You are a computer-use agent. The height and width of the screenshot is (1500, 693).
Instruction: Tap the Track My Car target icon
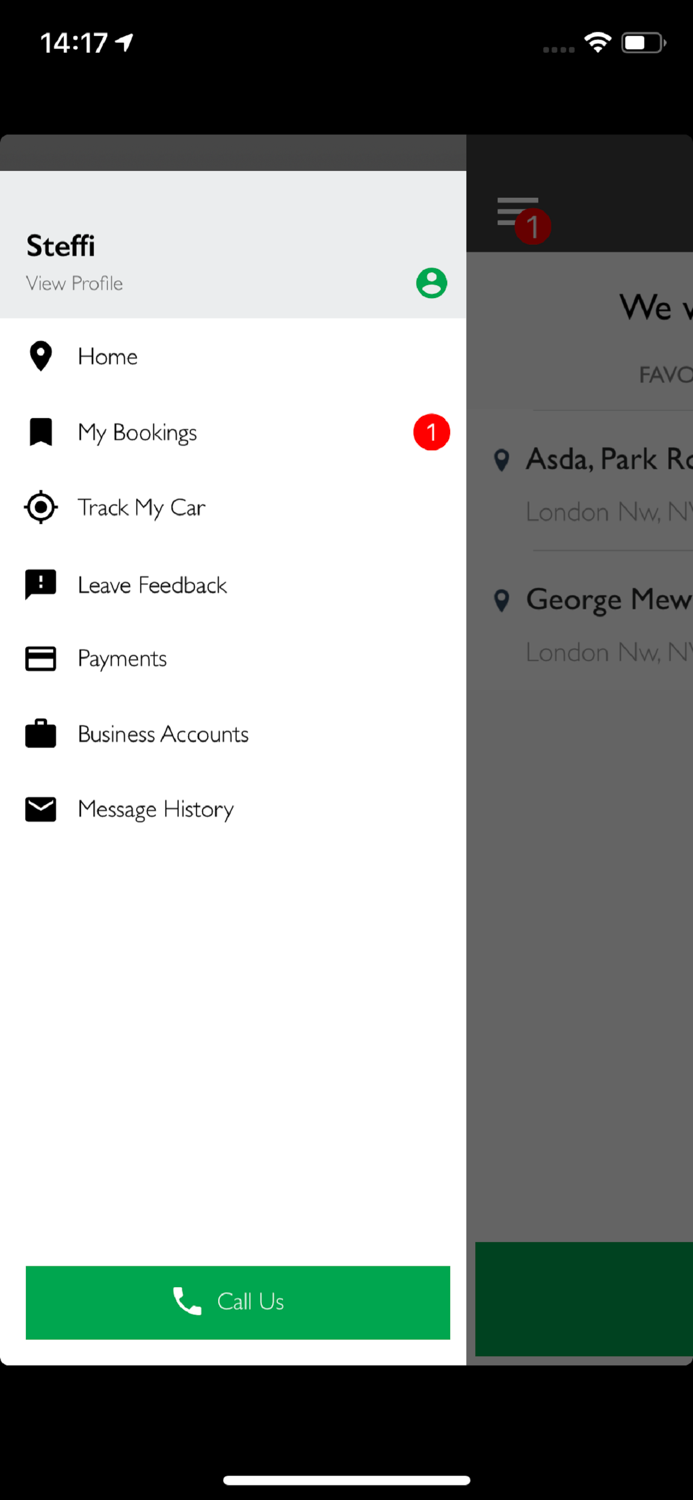41,508
